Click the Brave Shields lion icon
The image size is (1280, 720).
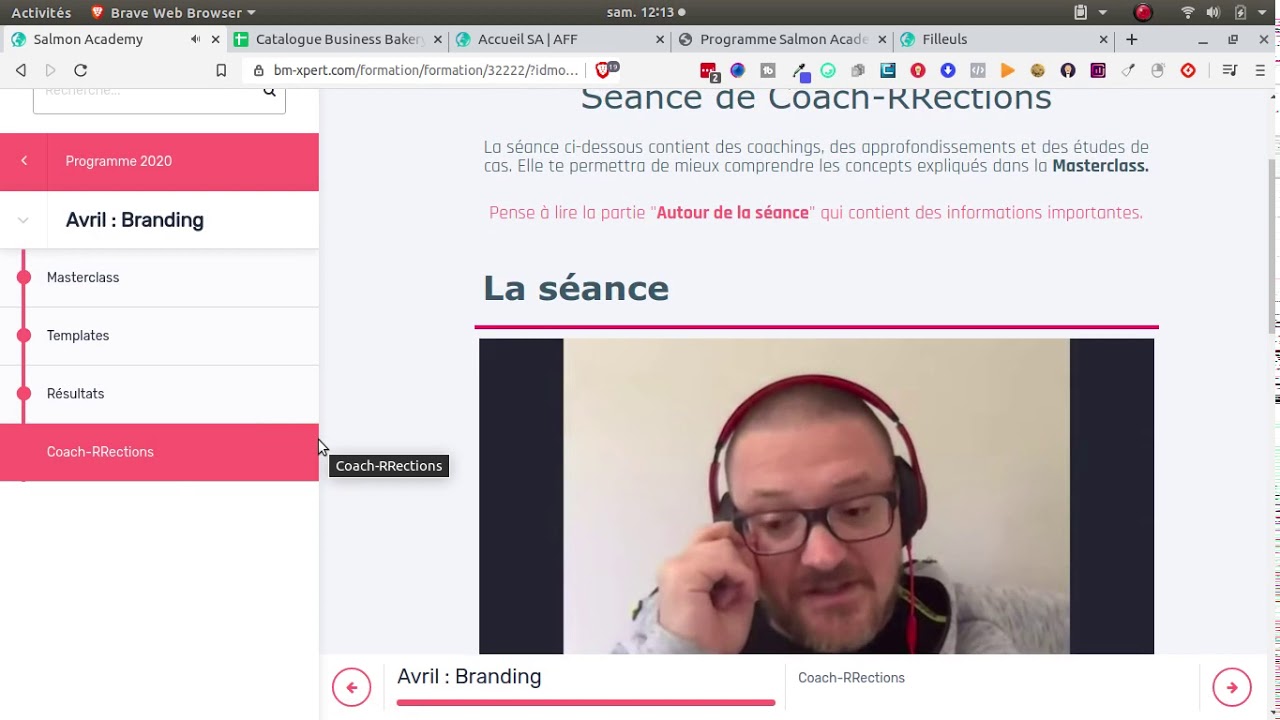[603, 70]
